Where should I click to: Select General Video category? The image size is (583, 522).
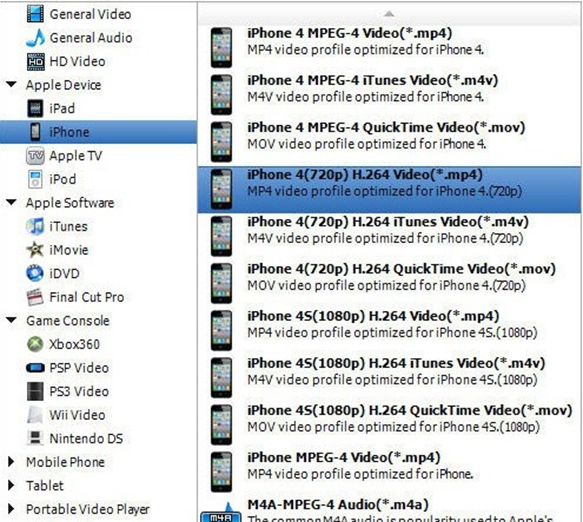(90, 14)
